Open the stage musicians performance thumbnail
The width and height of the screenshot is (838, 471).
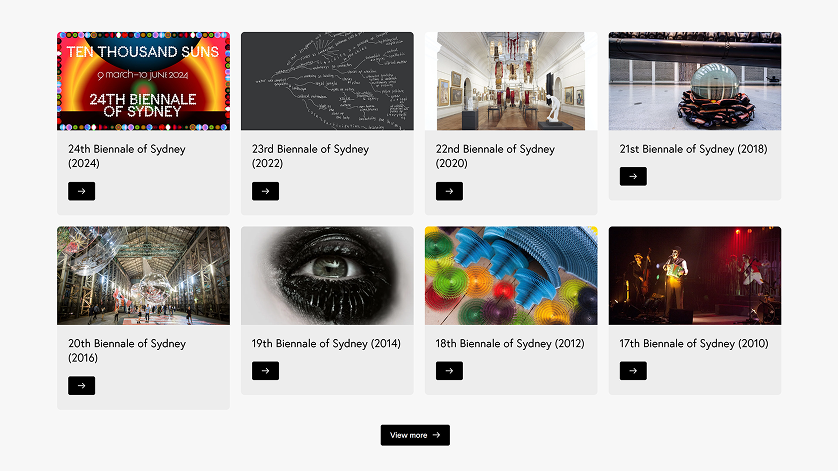pyautogui.click(x=695, y=276)
